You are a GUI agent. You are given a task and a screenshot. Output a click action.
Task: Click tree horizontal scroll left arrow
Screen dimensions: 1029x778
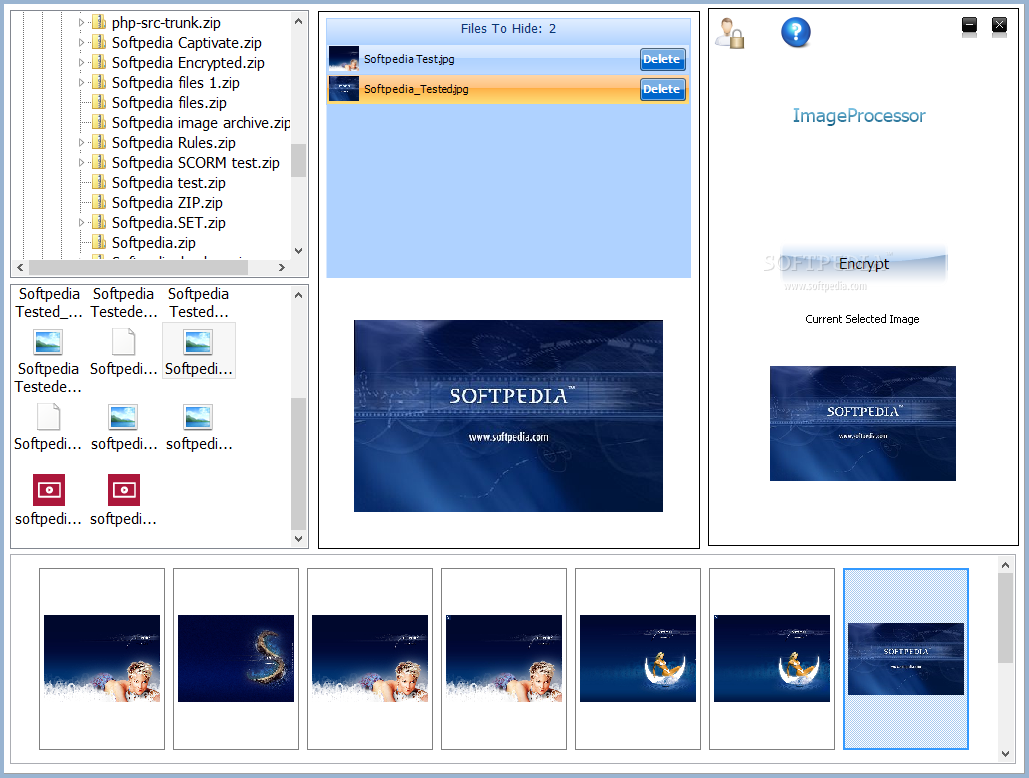(x=20, y=268)
